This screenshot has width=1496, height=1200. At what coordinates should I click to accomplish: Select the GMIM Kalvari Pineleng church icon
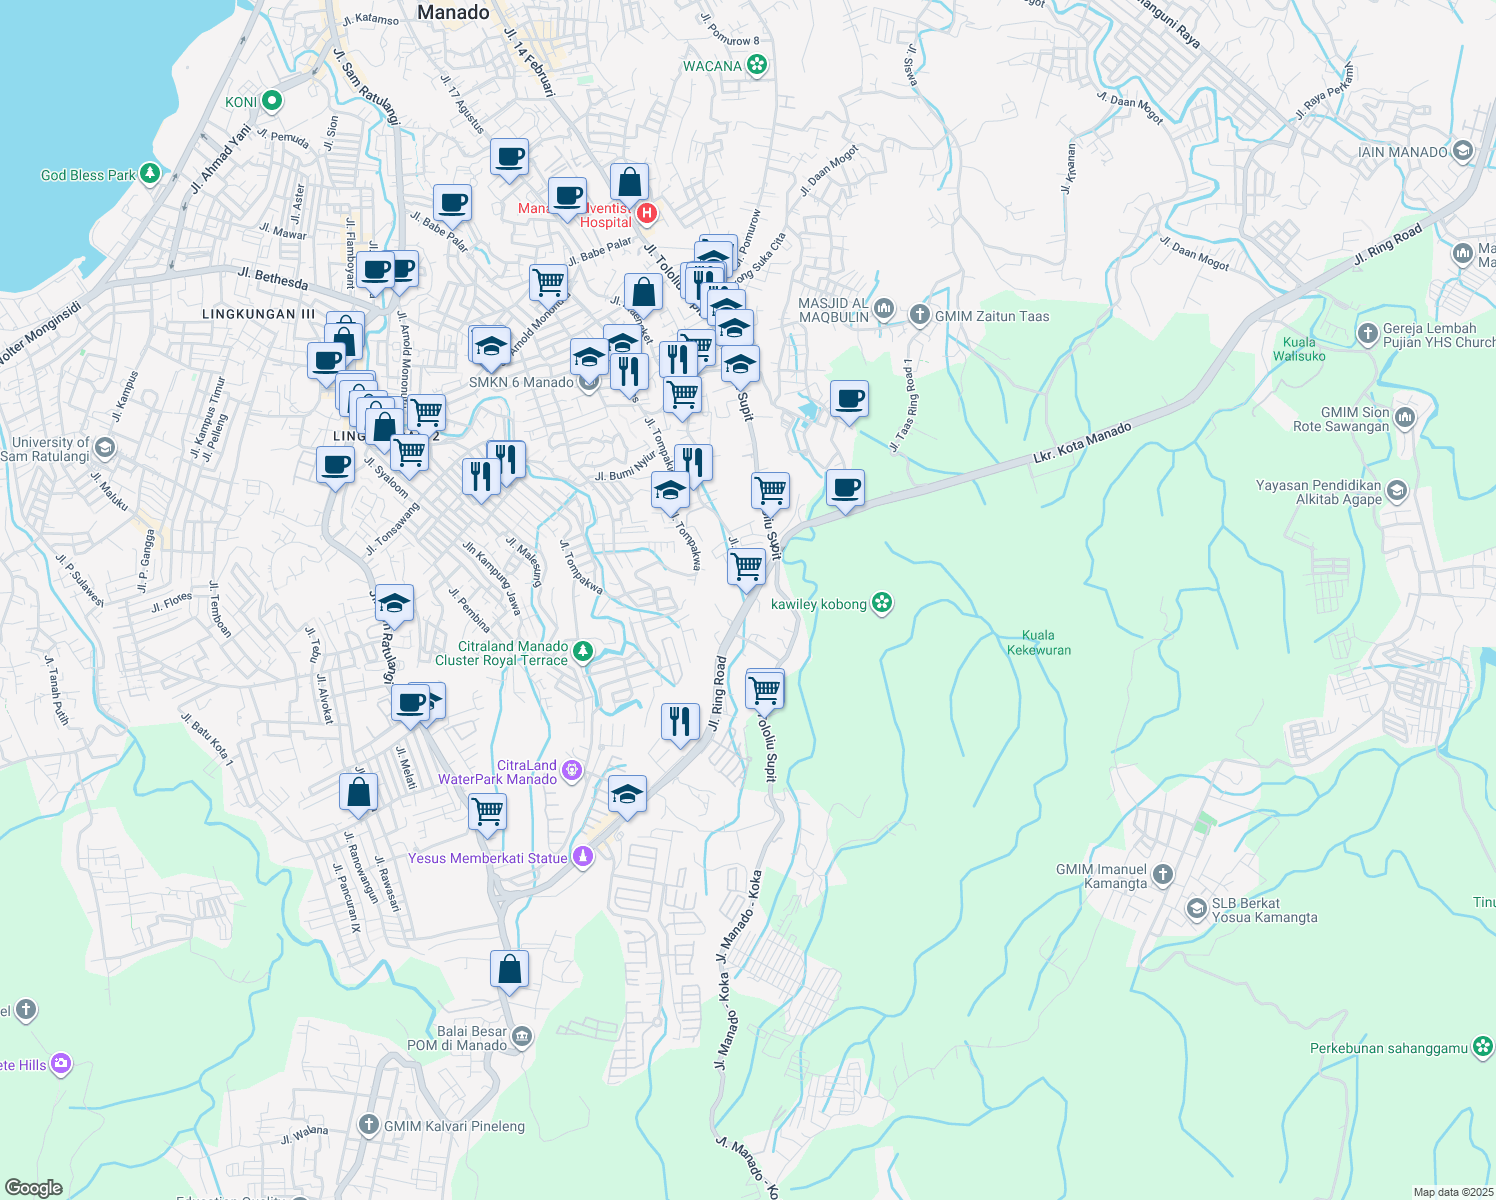(369, 1125)
